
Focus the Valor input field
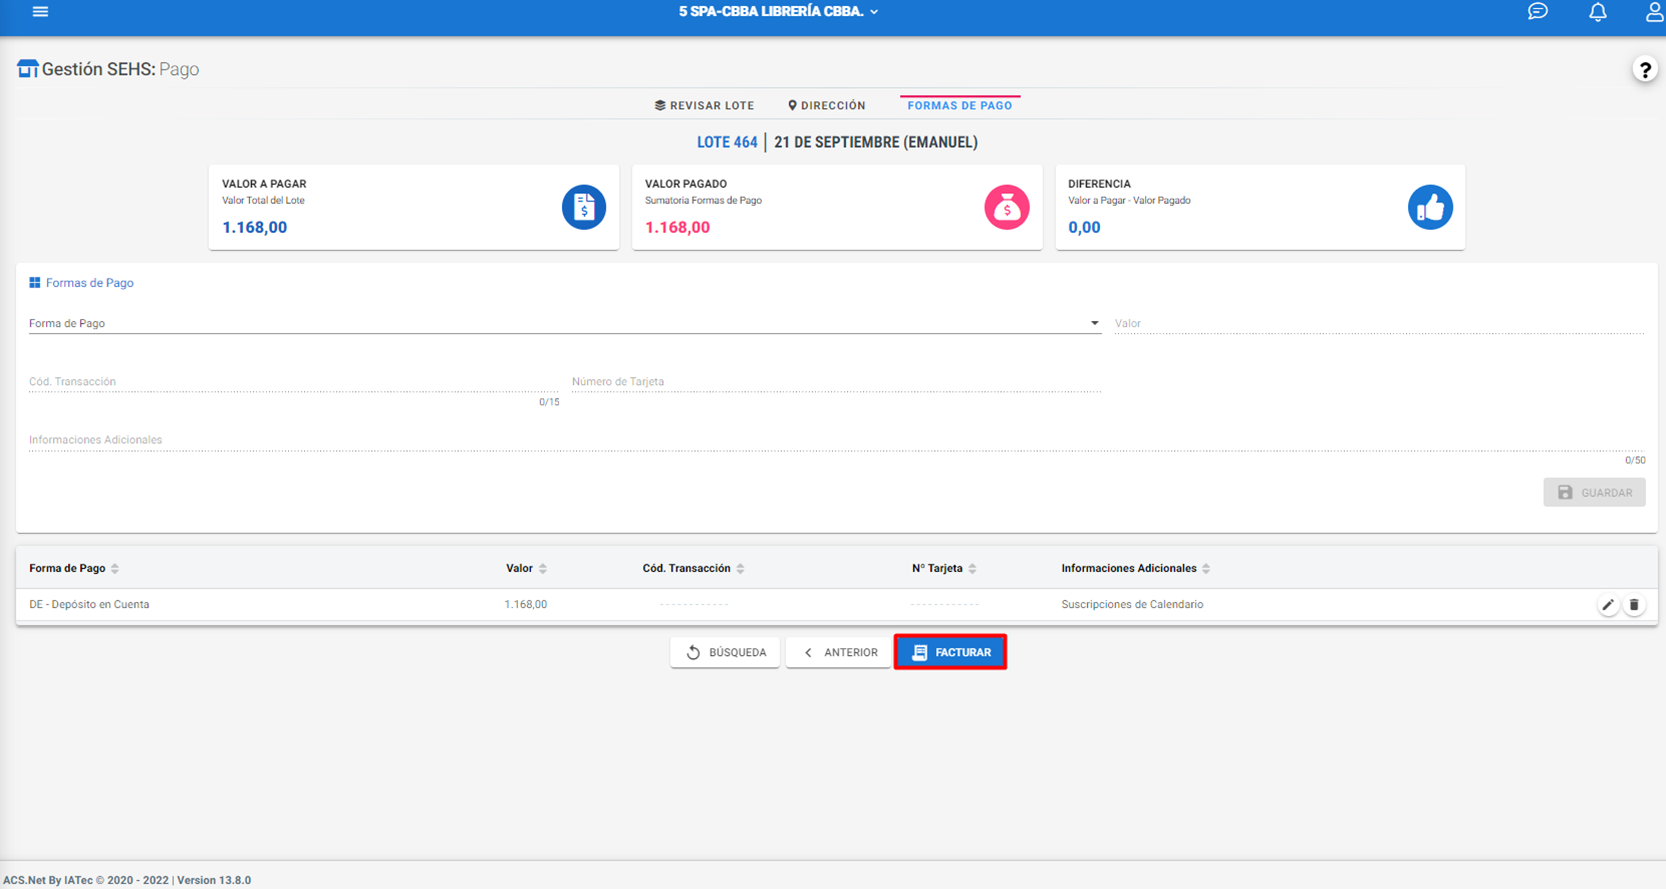coord(1379,323)
